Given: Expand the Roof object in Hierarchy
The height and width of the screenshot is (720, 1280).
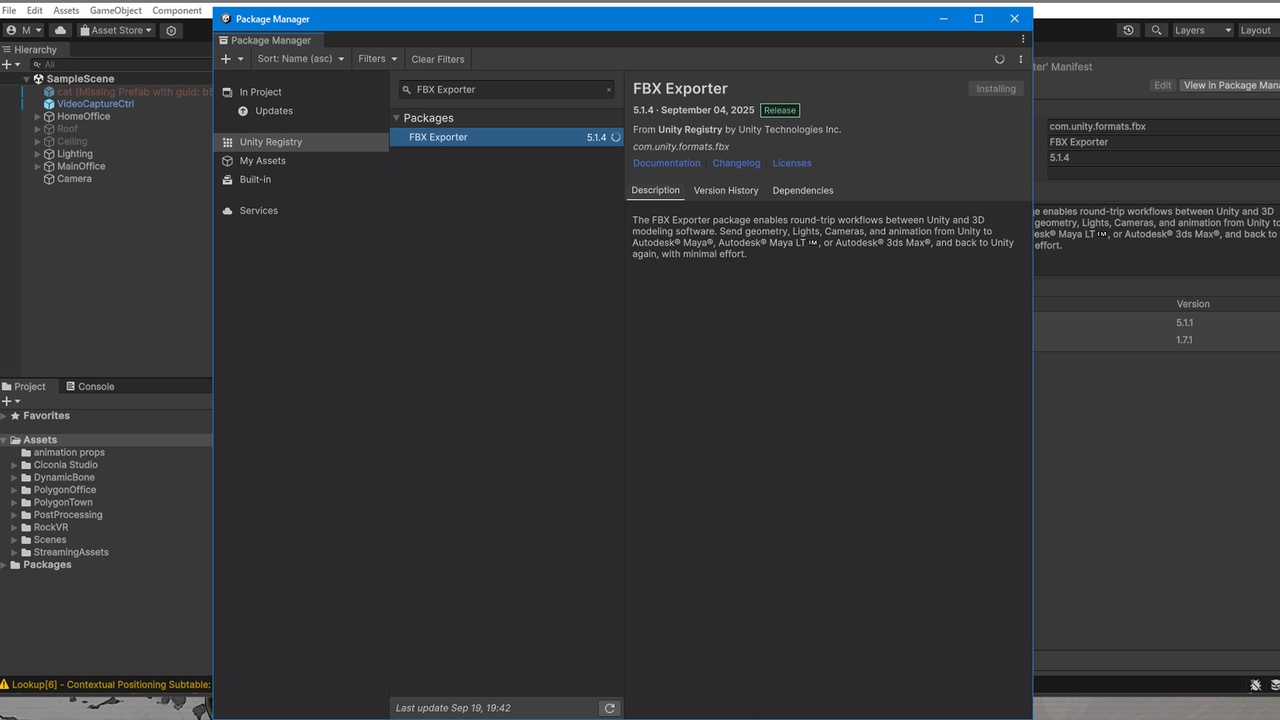Looking at the screenshot, I should (38, 129).
